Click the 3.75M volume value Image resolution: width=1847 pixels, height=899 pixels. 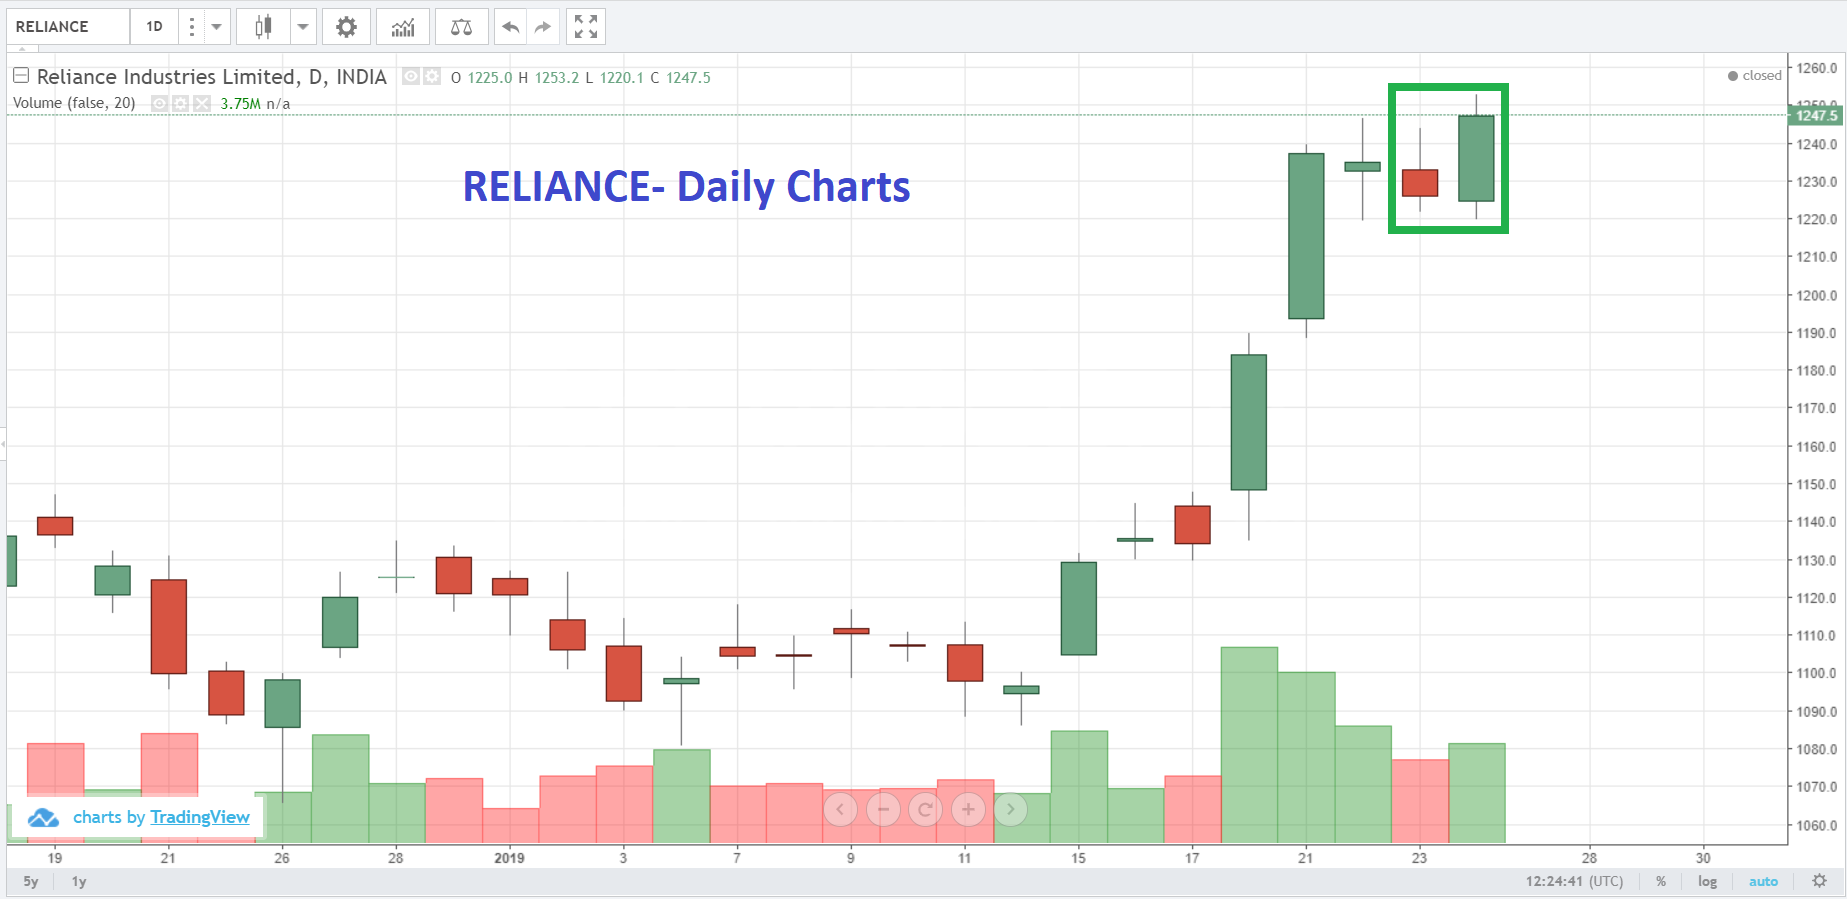click(241, 103)
